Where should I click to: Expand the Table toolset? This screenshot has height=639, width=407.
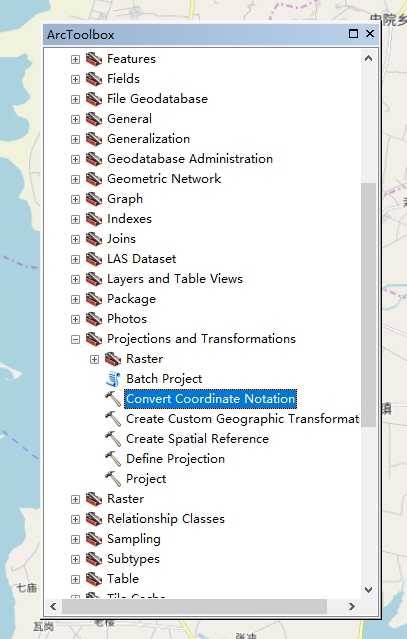tap(75, 579)
